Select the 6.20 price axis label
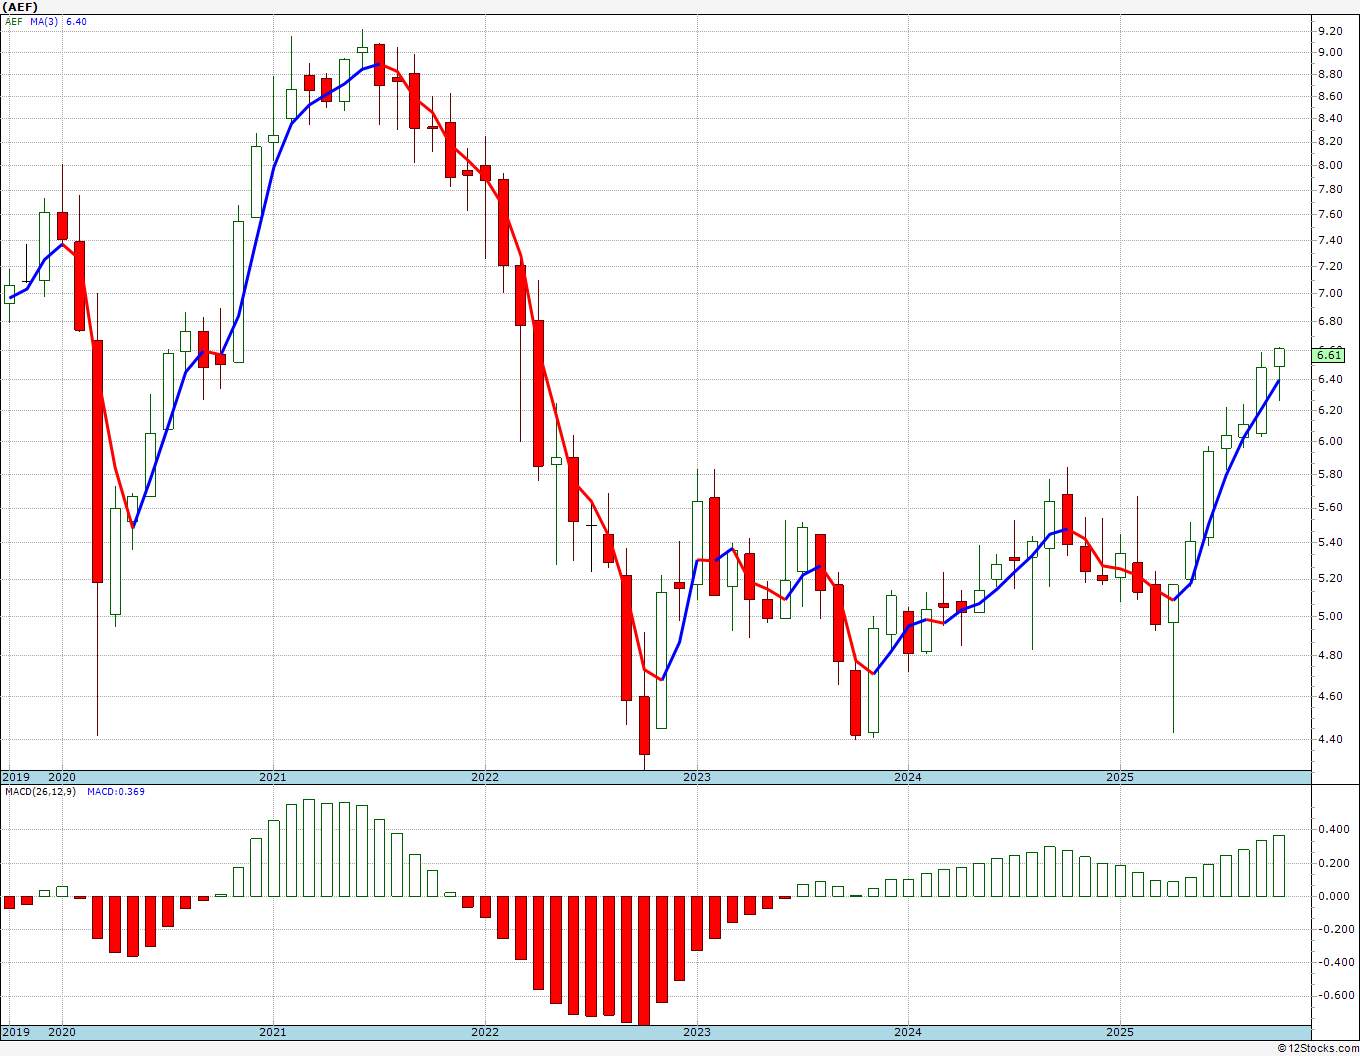1360x1056 pixels. pos(1330,411)
